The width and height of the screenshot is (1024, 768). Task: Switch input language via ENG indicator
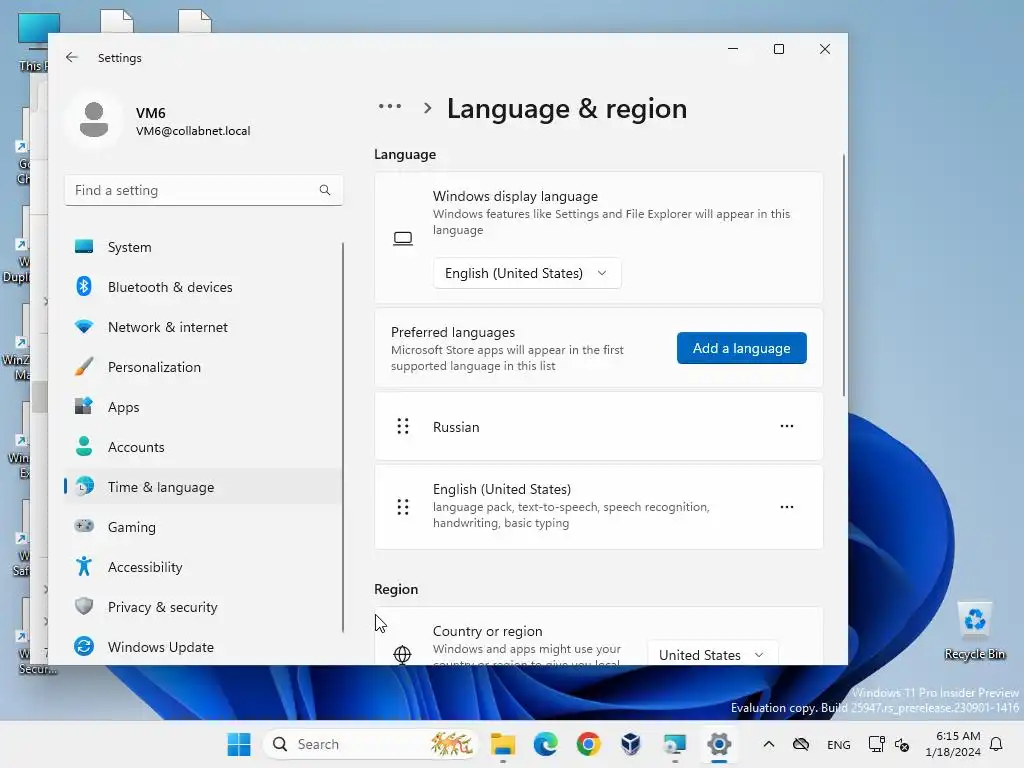(839, 744)
